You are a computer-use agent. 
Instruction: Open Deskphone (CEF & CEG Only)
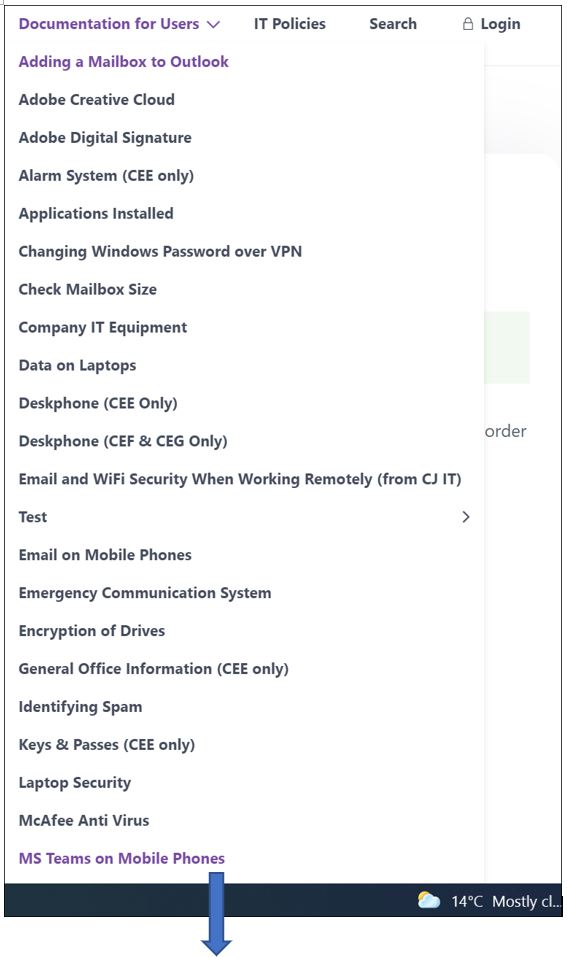123,441
